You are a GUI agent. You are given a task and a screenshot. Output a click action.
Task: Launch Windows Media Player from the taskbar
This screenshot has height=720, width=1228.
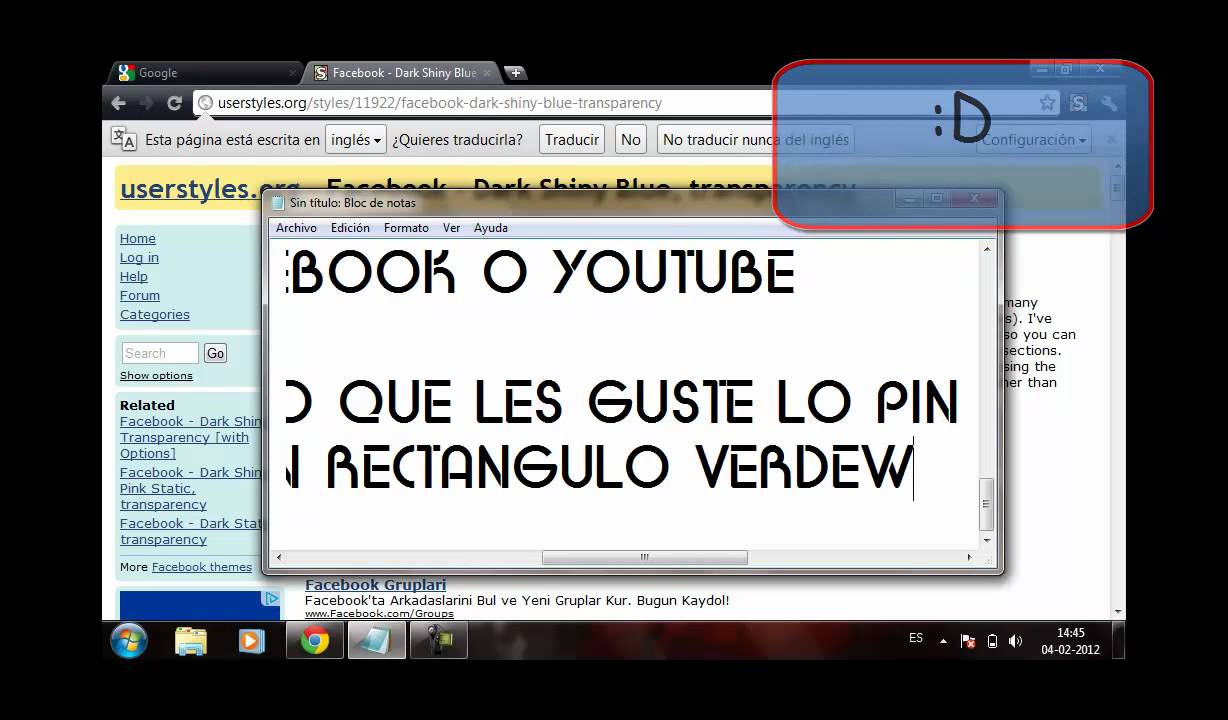250,640
